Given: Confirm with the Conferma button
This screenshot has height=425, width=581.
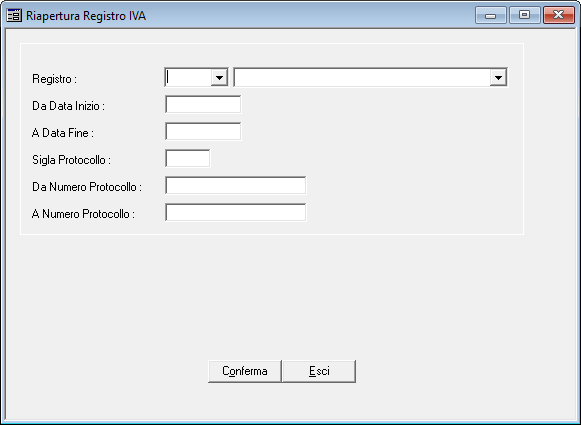Looking at the screenshot, I should (245, 371).
